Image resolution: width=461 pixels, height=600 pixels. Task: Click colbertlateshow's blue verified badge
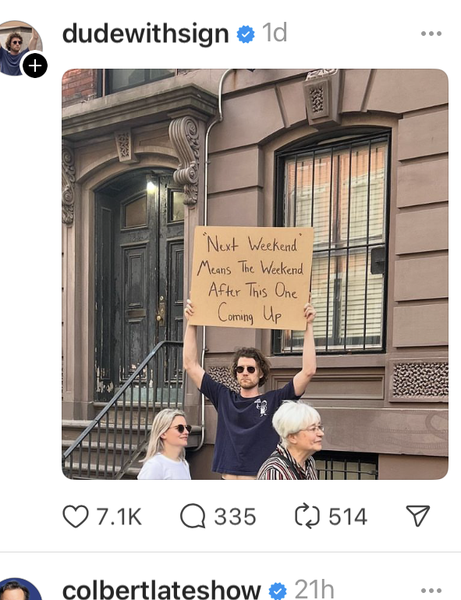pos(278,591)
